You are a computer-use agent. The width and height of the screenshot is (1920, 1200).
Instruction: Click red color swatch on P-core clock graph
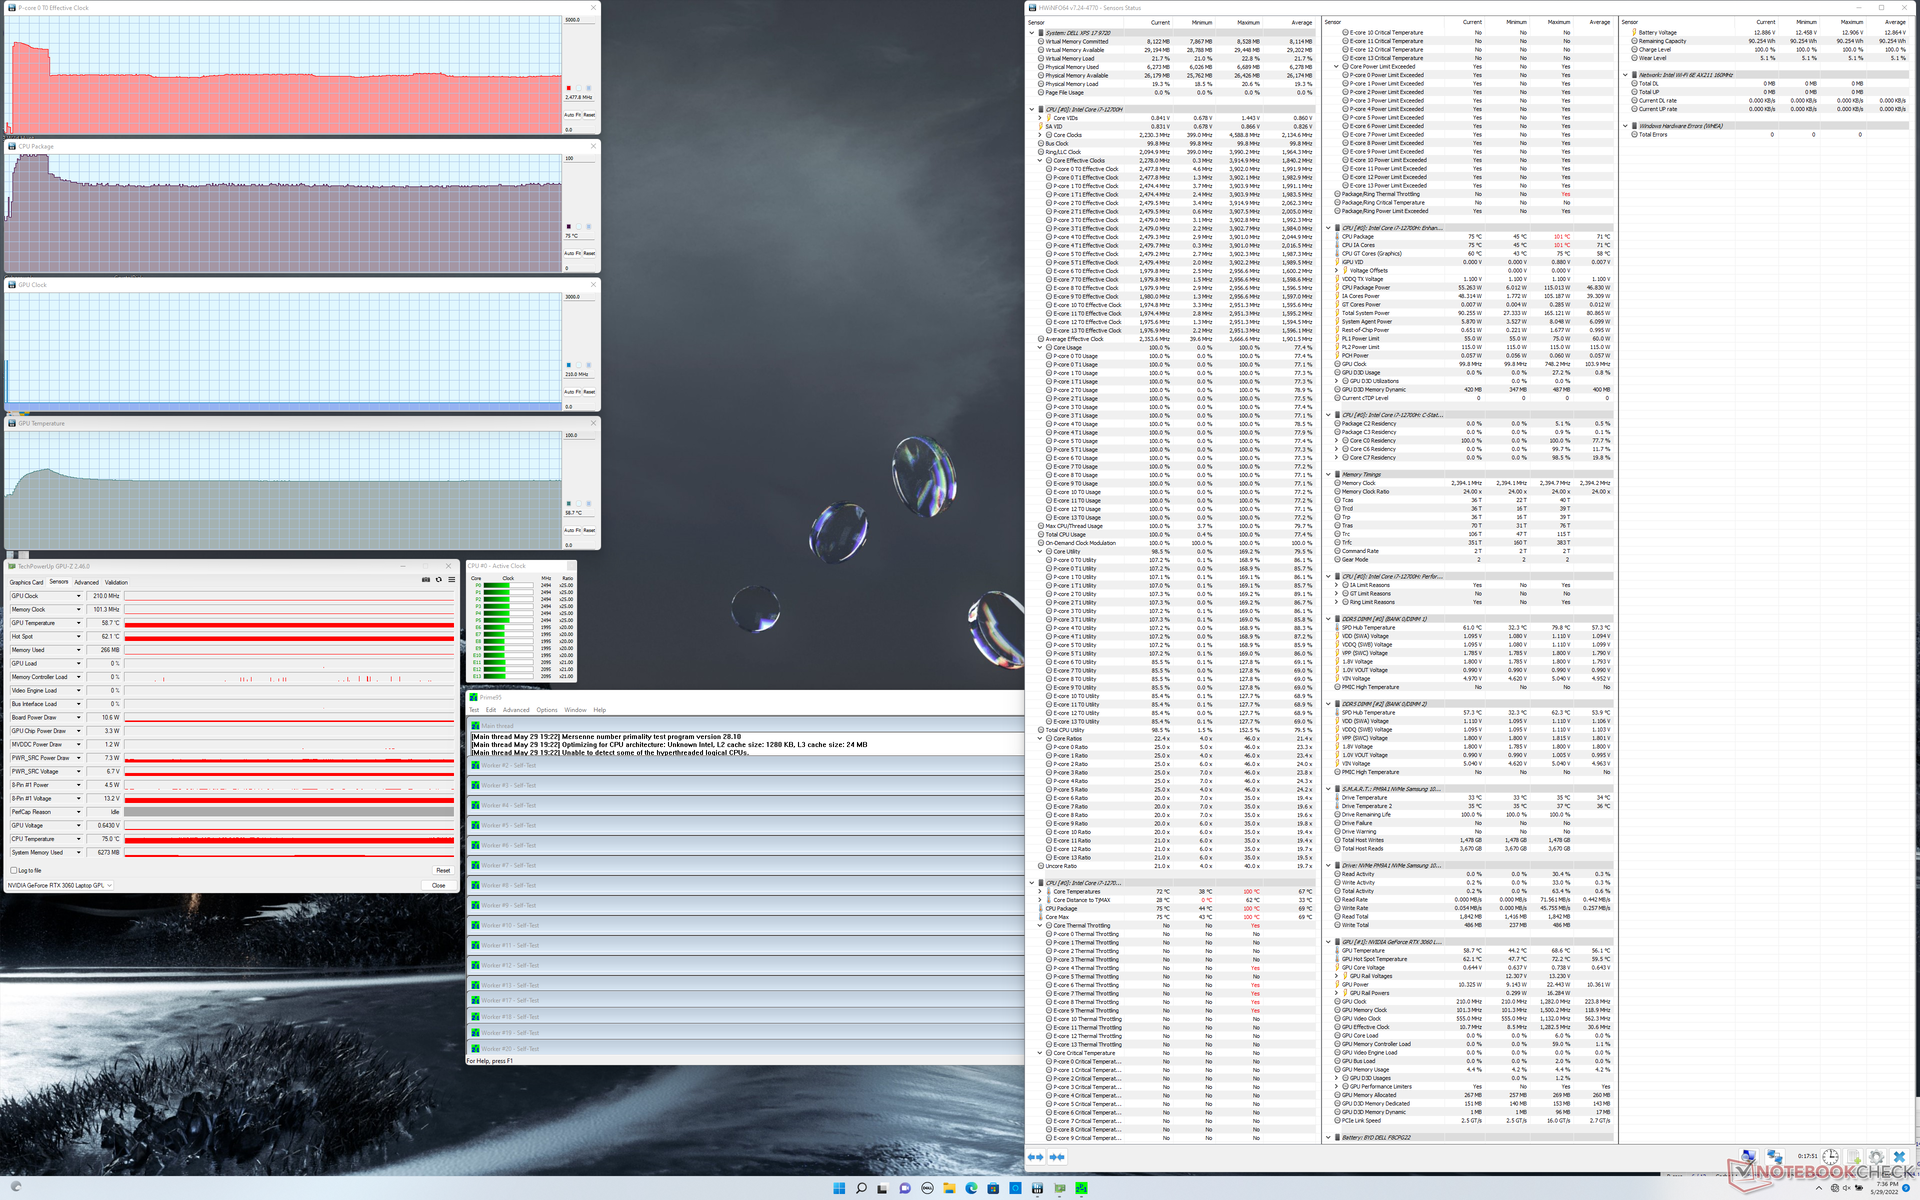point(569,88)
